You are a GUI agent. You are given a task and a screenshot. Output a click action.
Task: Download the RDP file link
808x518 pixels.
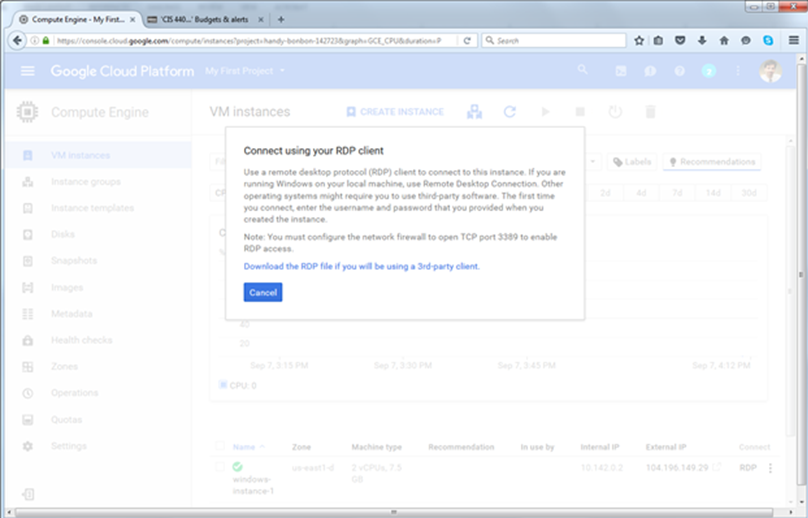point(362,266)
